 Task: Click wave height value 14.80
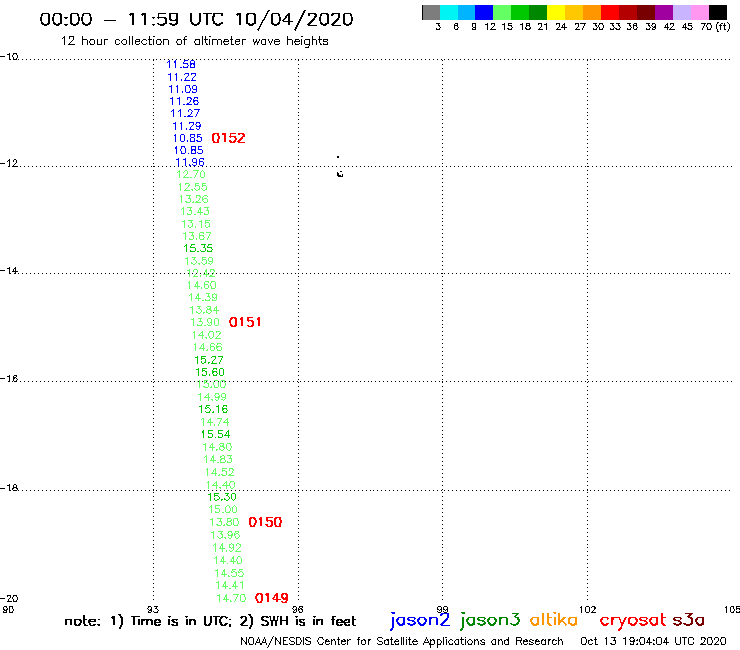[217, 447]
